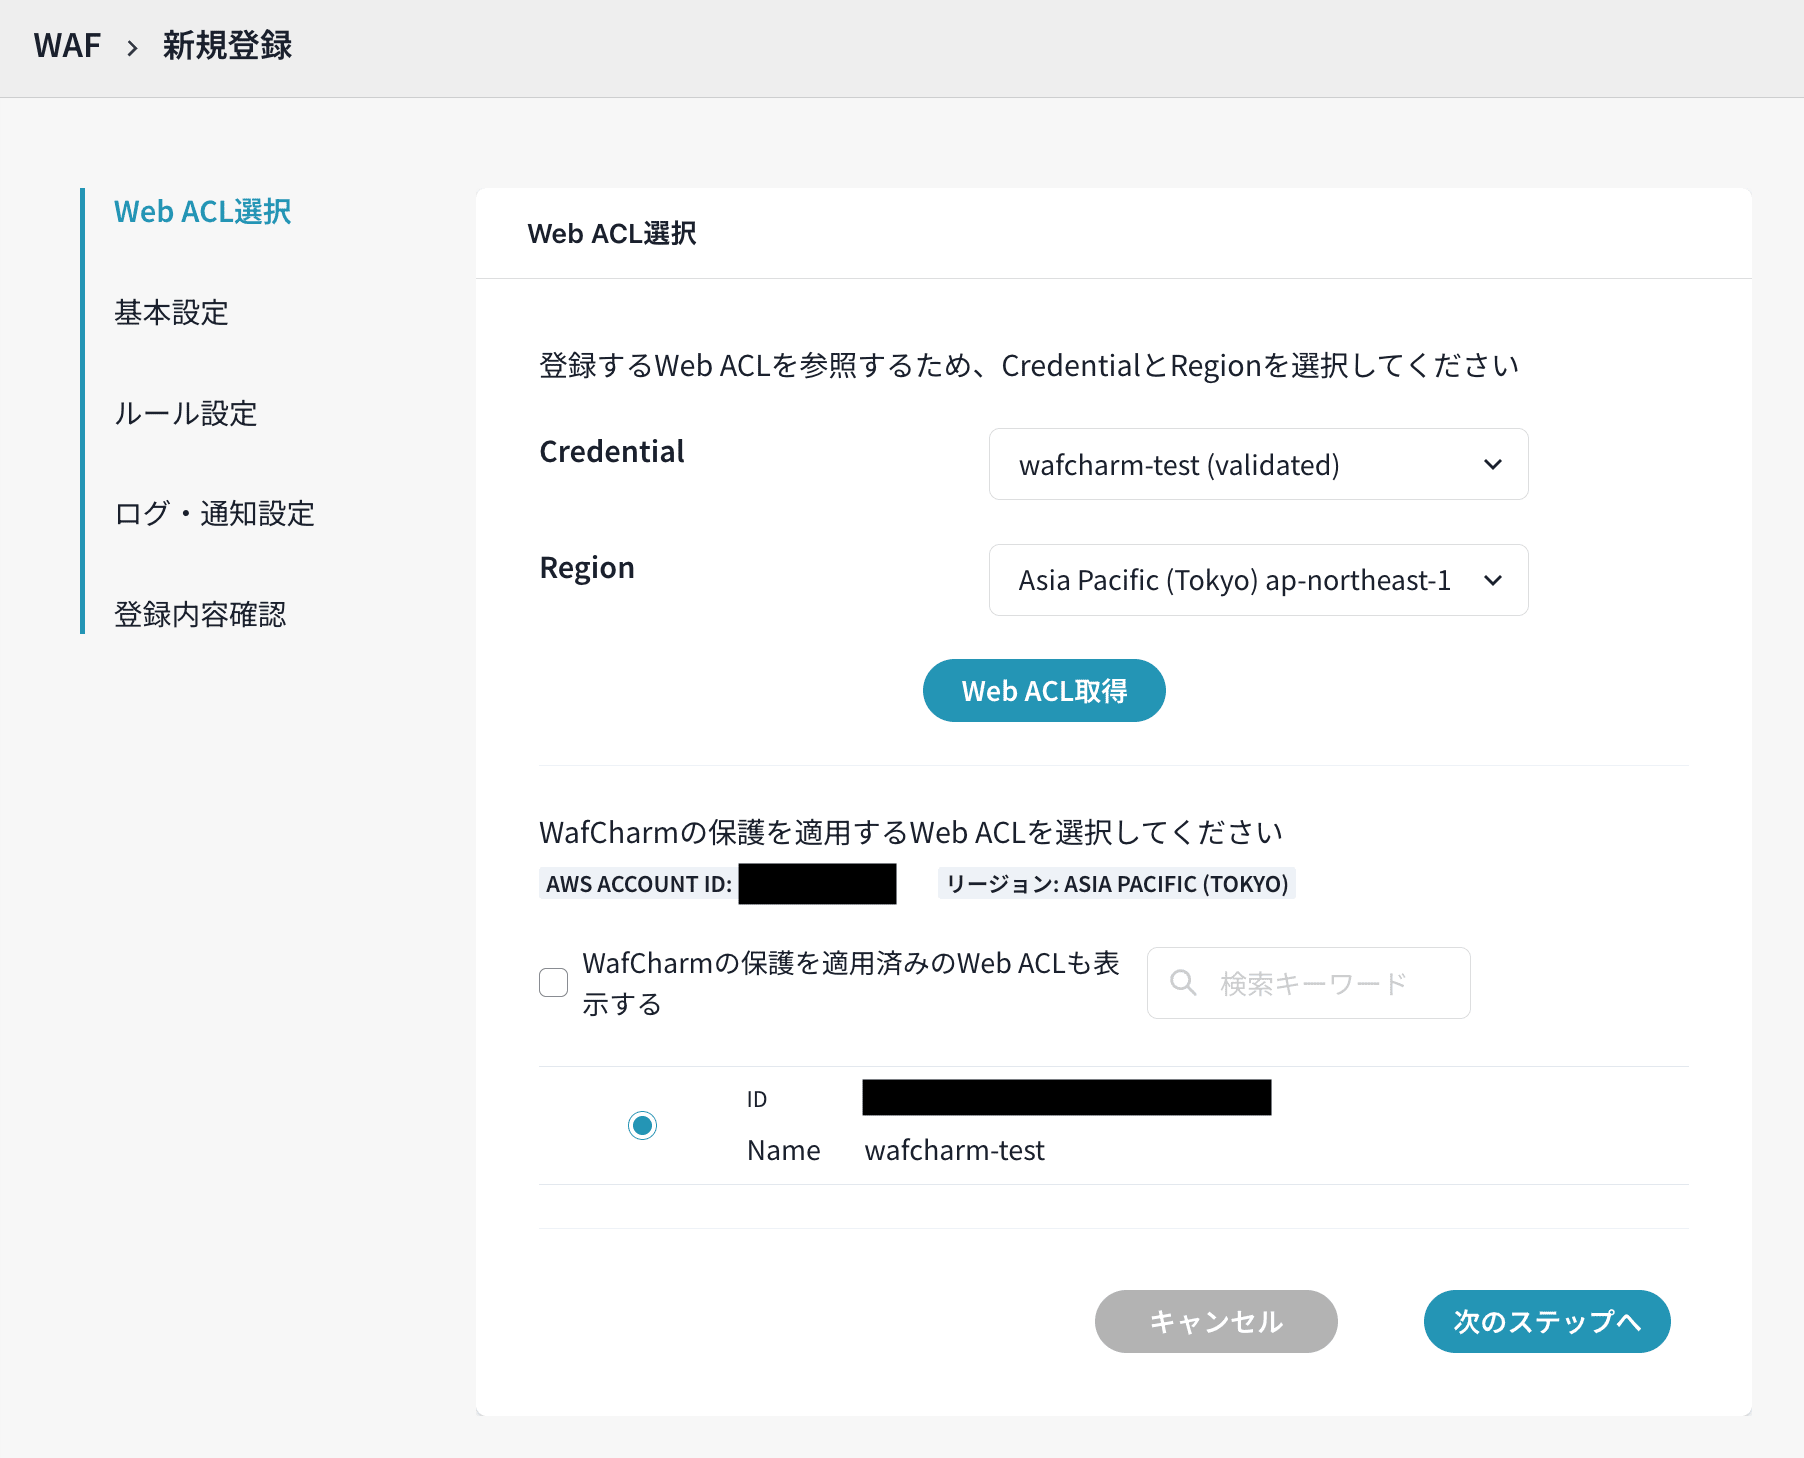Go to Web ACL選択 step in sidebar

202,212
